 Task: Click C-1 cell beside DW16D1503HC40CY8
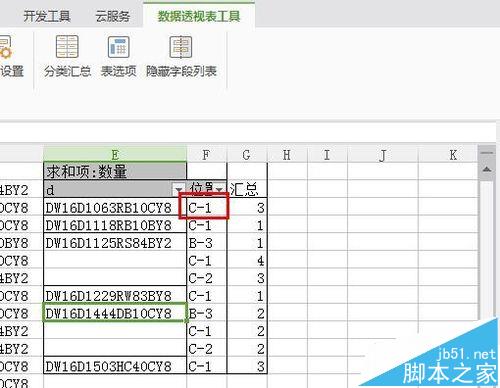coord(207,366)
